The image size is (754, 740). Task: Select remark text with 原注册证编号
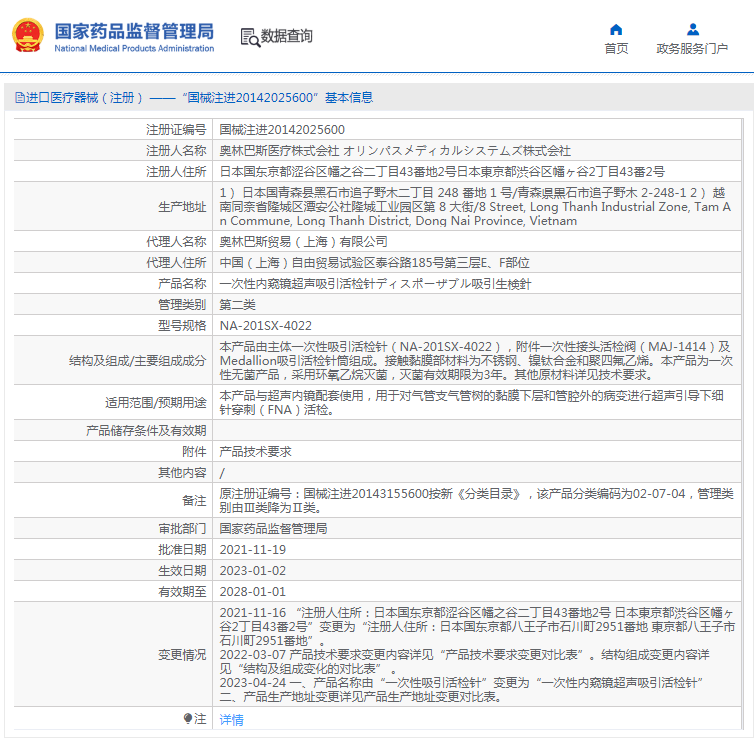(x=476, y=501)
